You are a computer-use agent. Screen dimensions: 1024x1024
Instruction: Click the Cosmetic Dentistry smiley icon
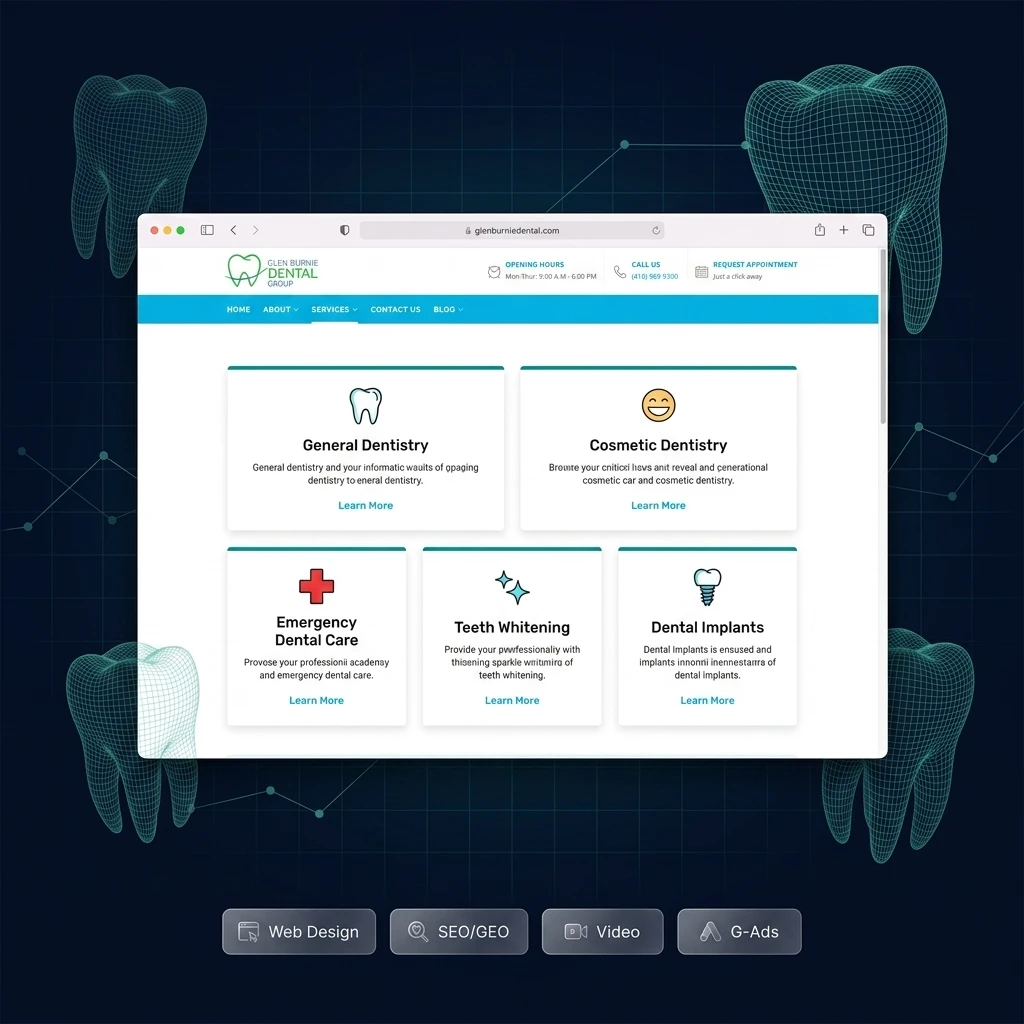click(658, 405)
